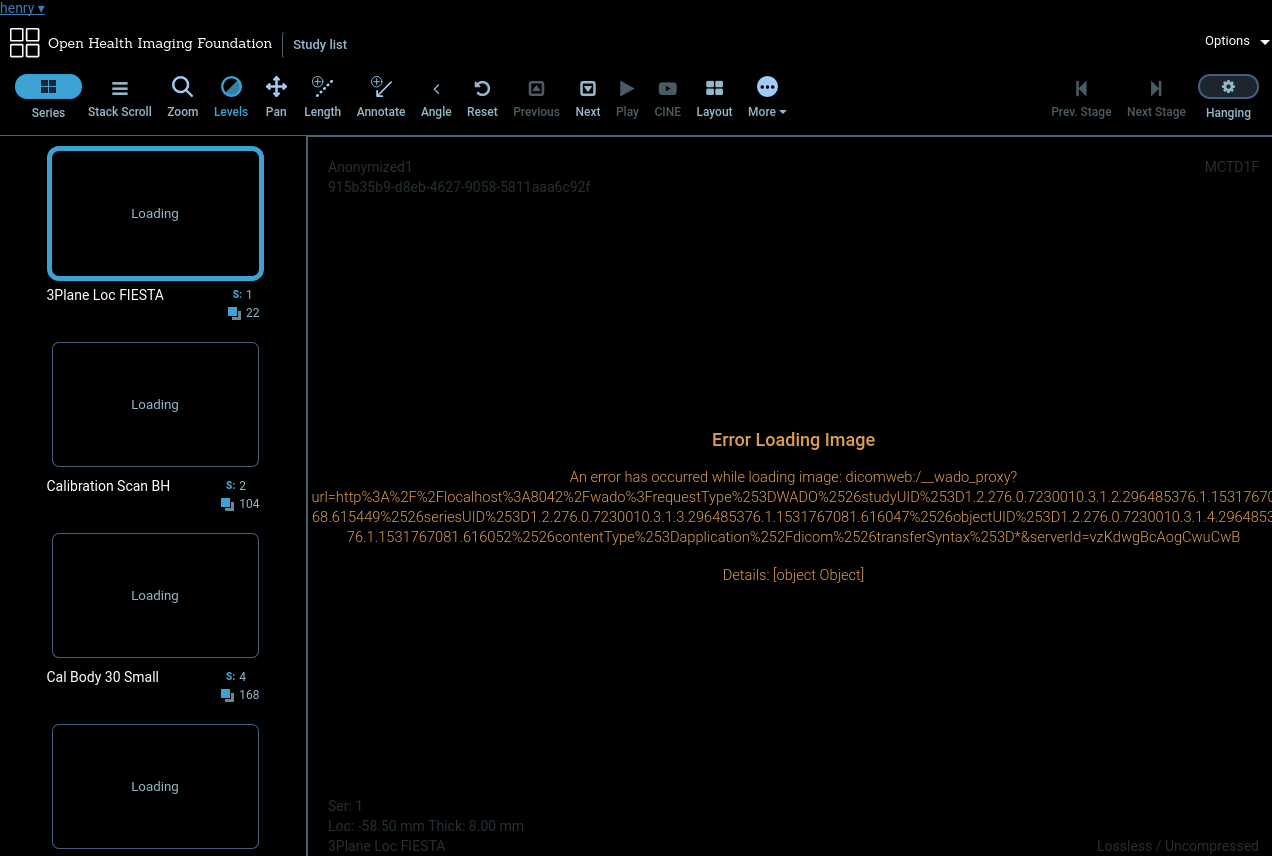Expand the More tools menu
The image size is (1272, 856).
tap(766, 97)
